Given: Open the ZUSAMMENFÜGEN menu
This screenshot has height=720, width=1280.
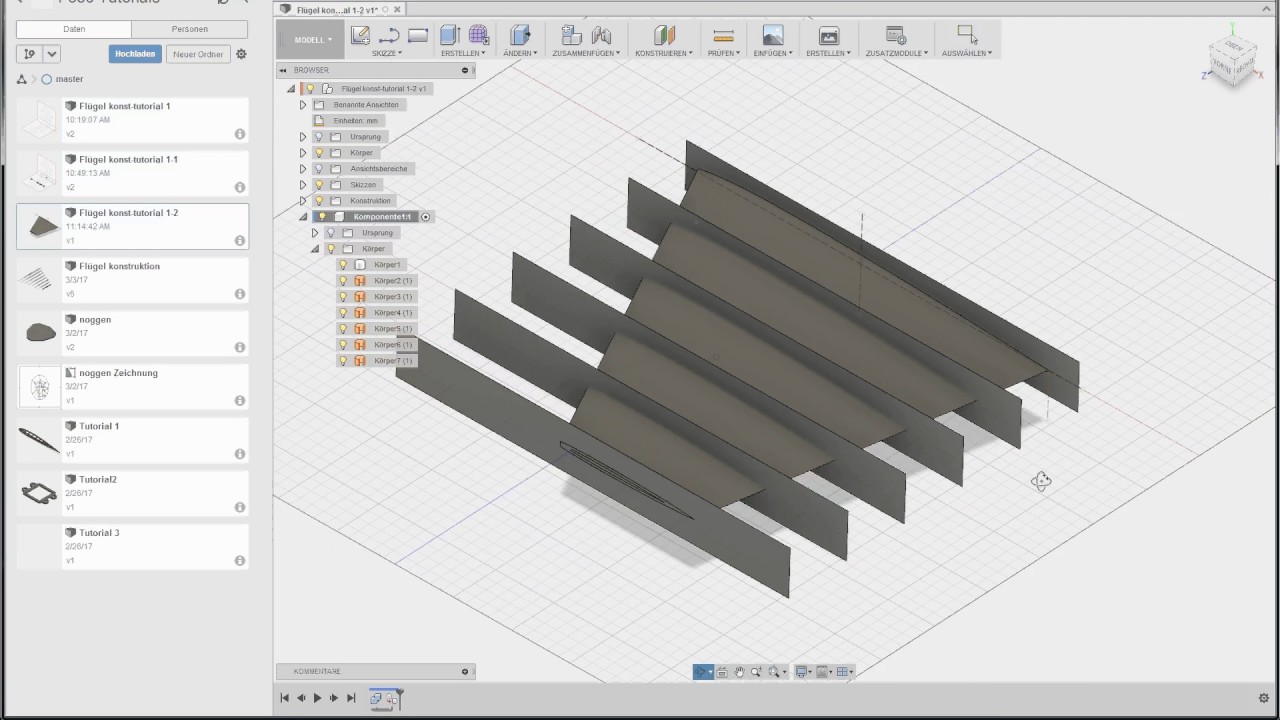Looking at the screenshot, I should (586, 53).
